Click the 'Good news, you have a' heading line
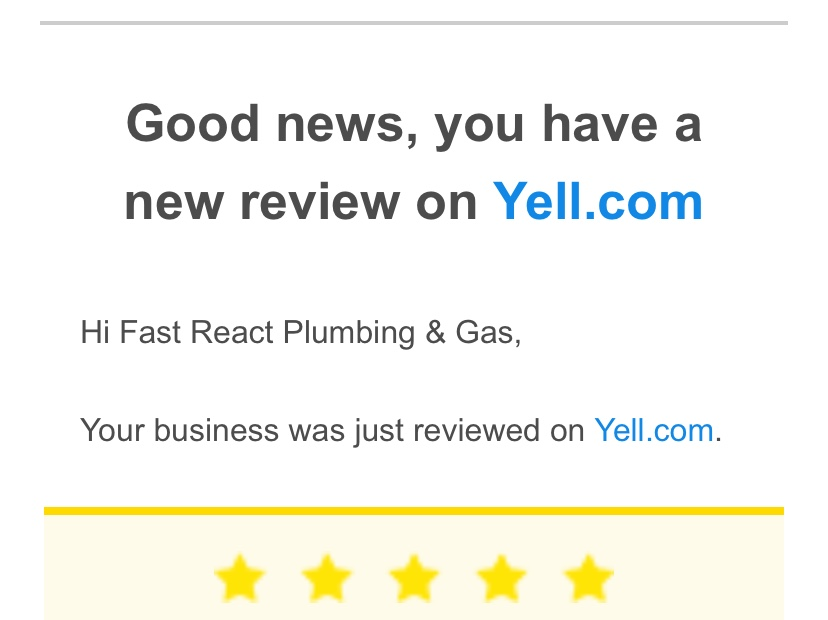 coord(414,125)
